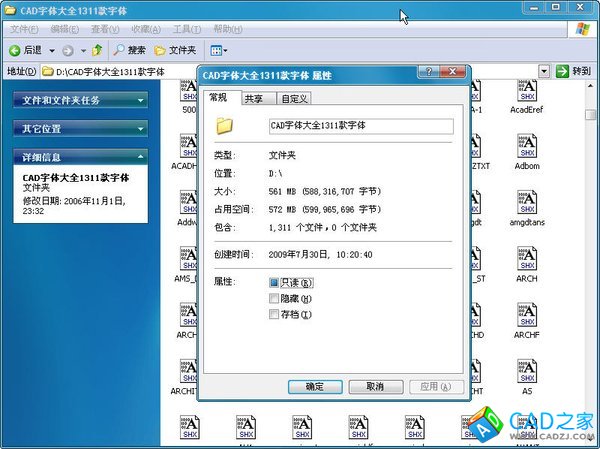Toggle the 只读 (Read-only) checkbox

273,282
